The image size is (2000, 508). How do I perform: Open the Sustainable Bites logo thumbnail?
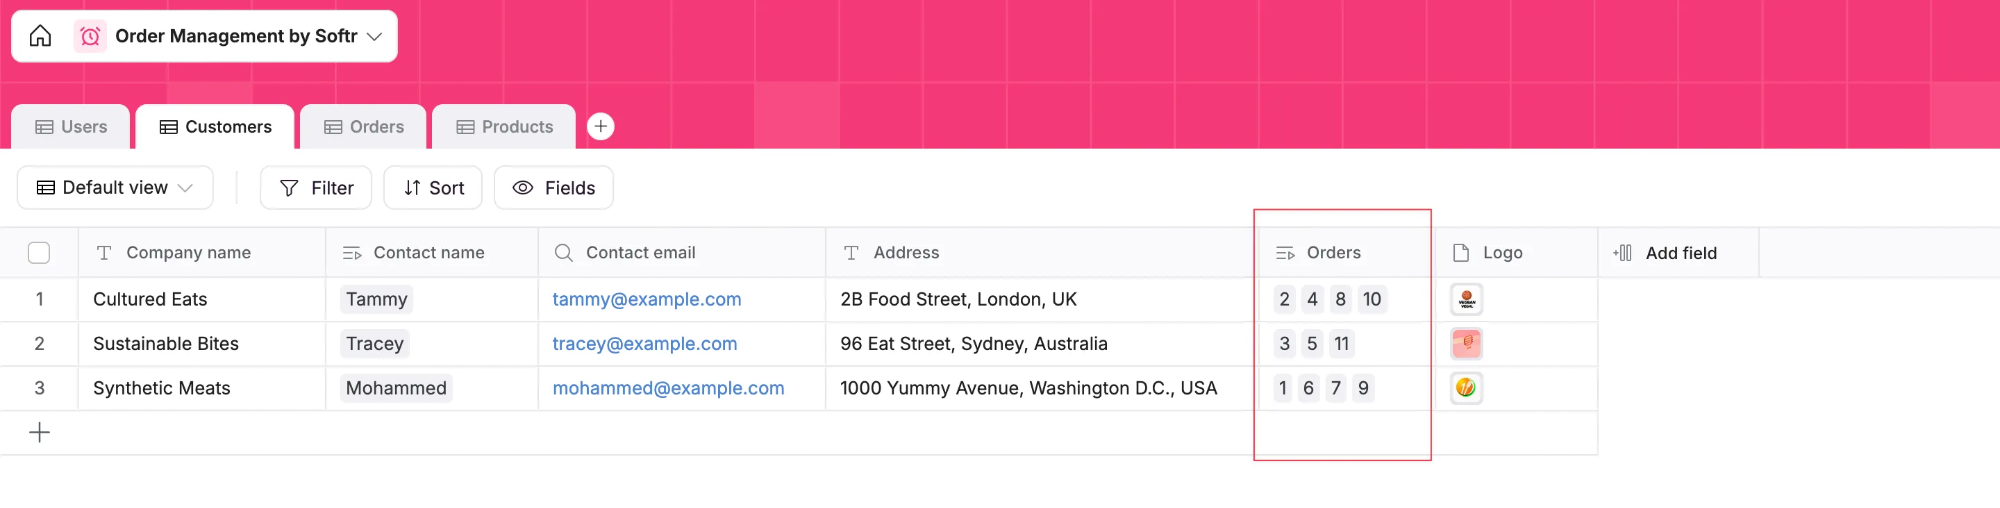click(x=1467, y=343)
